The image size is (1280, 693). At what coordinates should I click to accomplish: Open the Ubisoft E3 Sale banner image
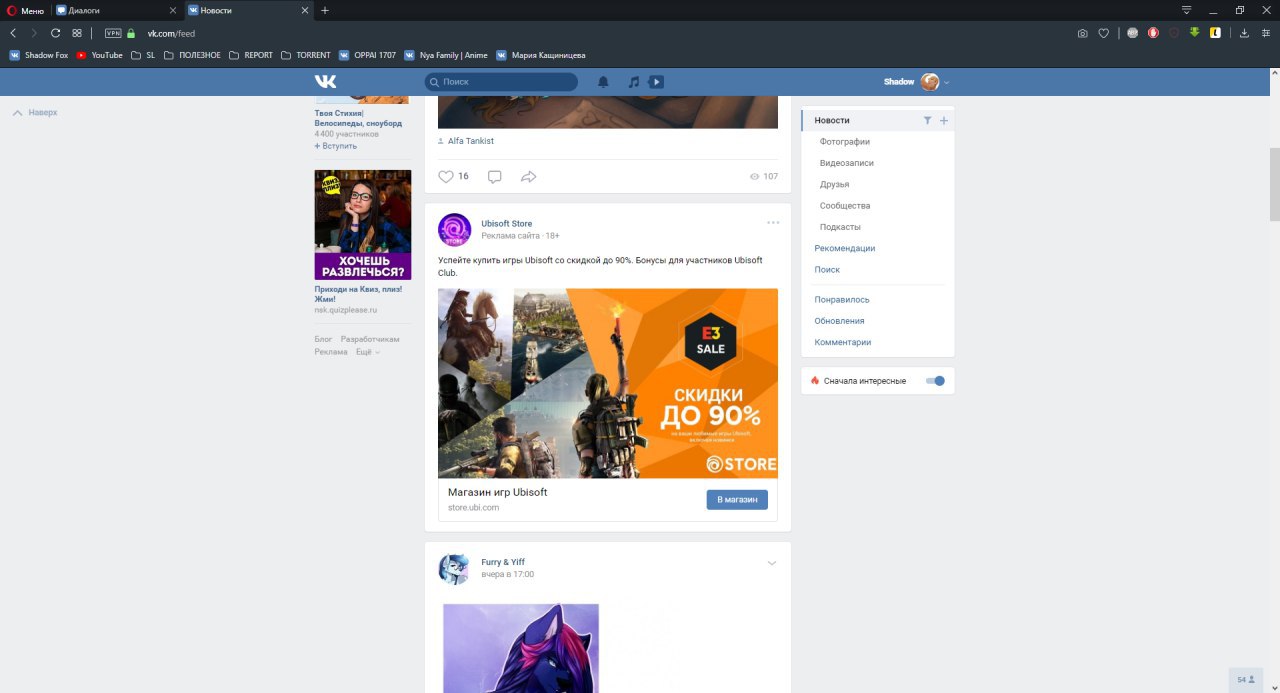point(608,383)
